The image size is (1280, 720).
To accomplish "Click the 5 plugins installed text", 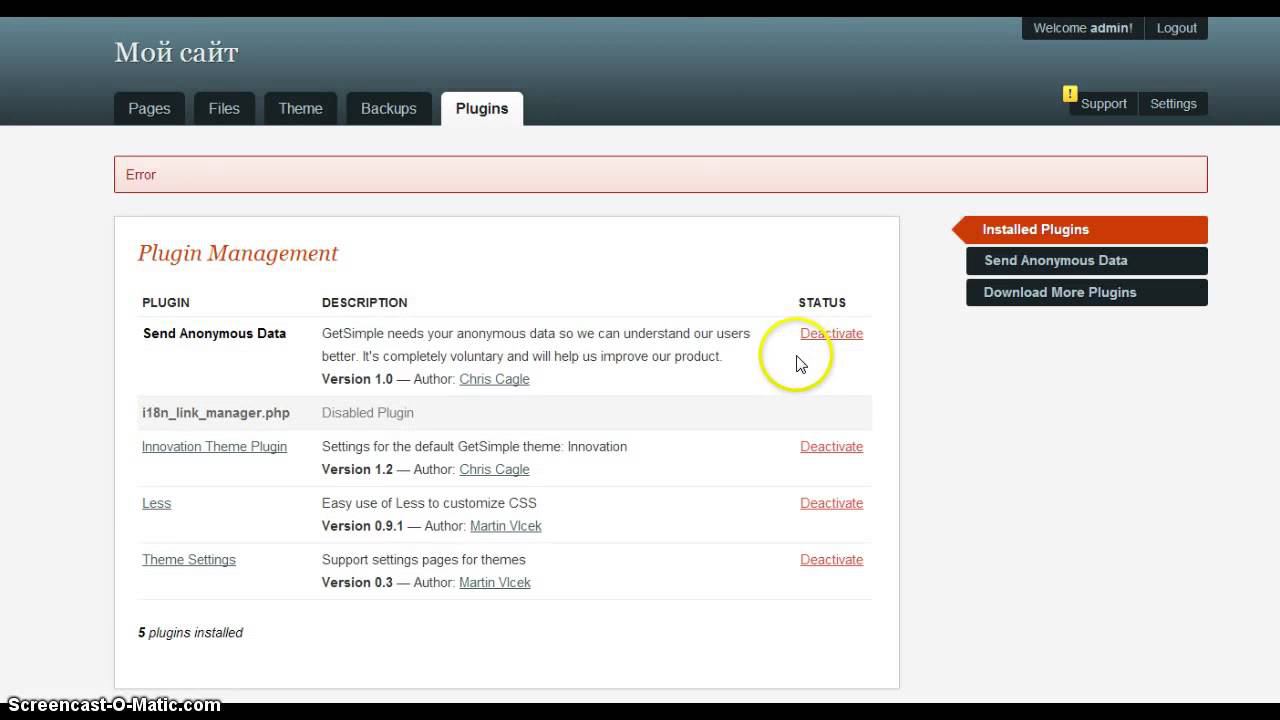I will (190, 633).
